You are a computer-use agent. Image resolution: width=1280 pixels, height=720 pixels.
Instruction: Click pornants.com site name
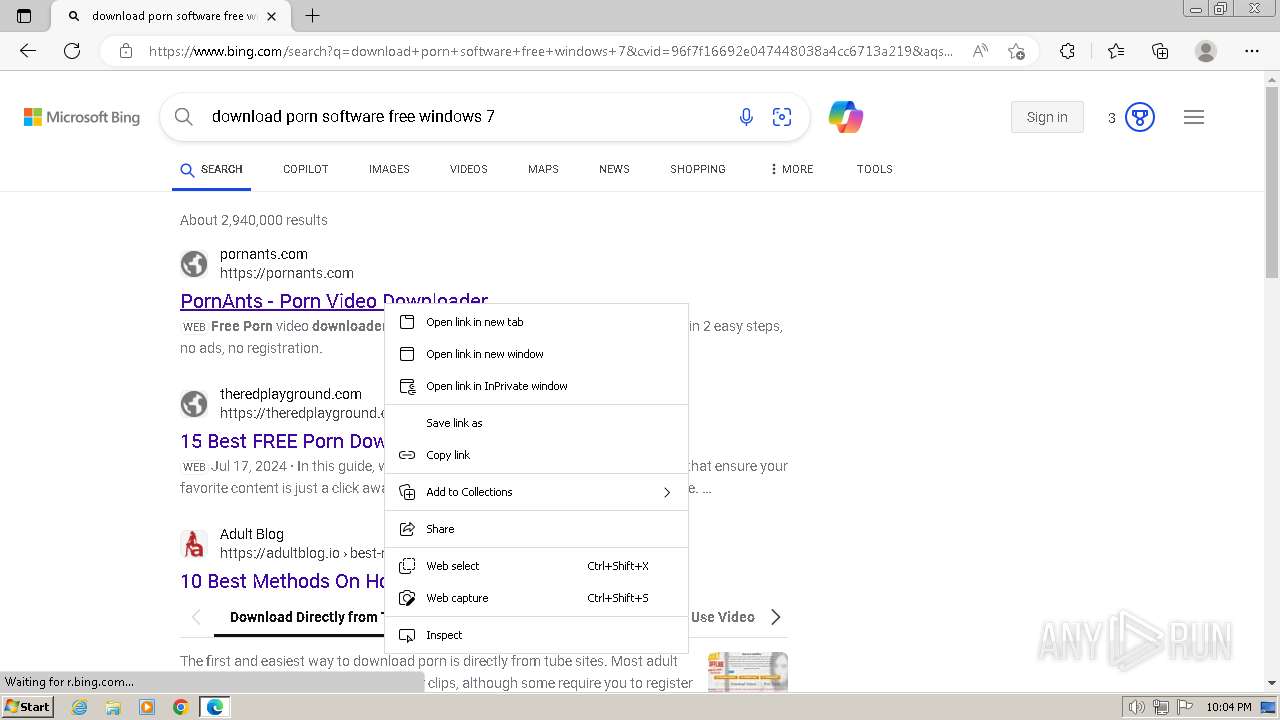(x=264, y=254)
